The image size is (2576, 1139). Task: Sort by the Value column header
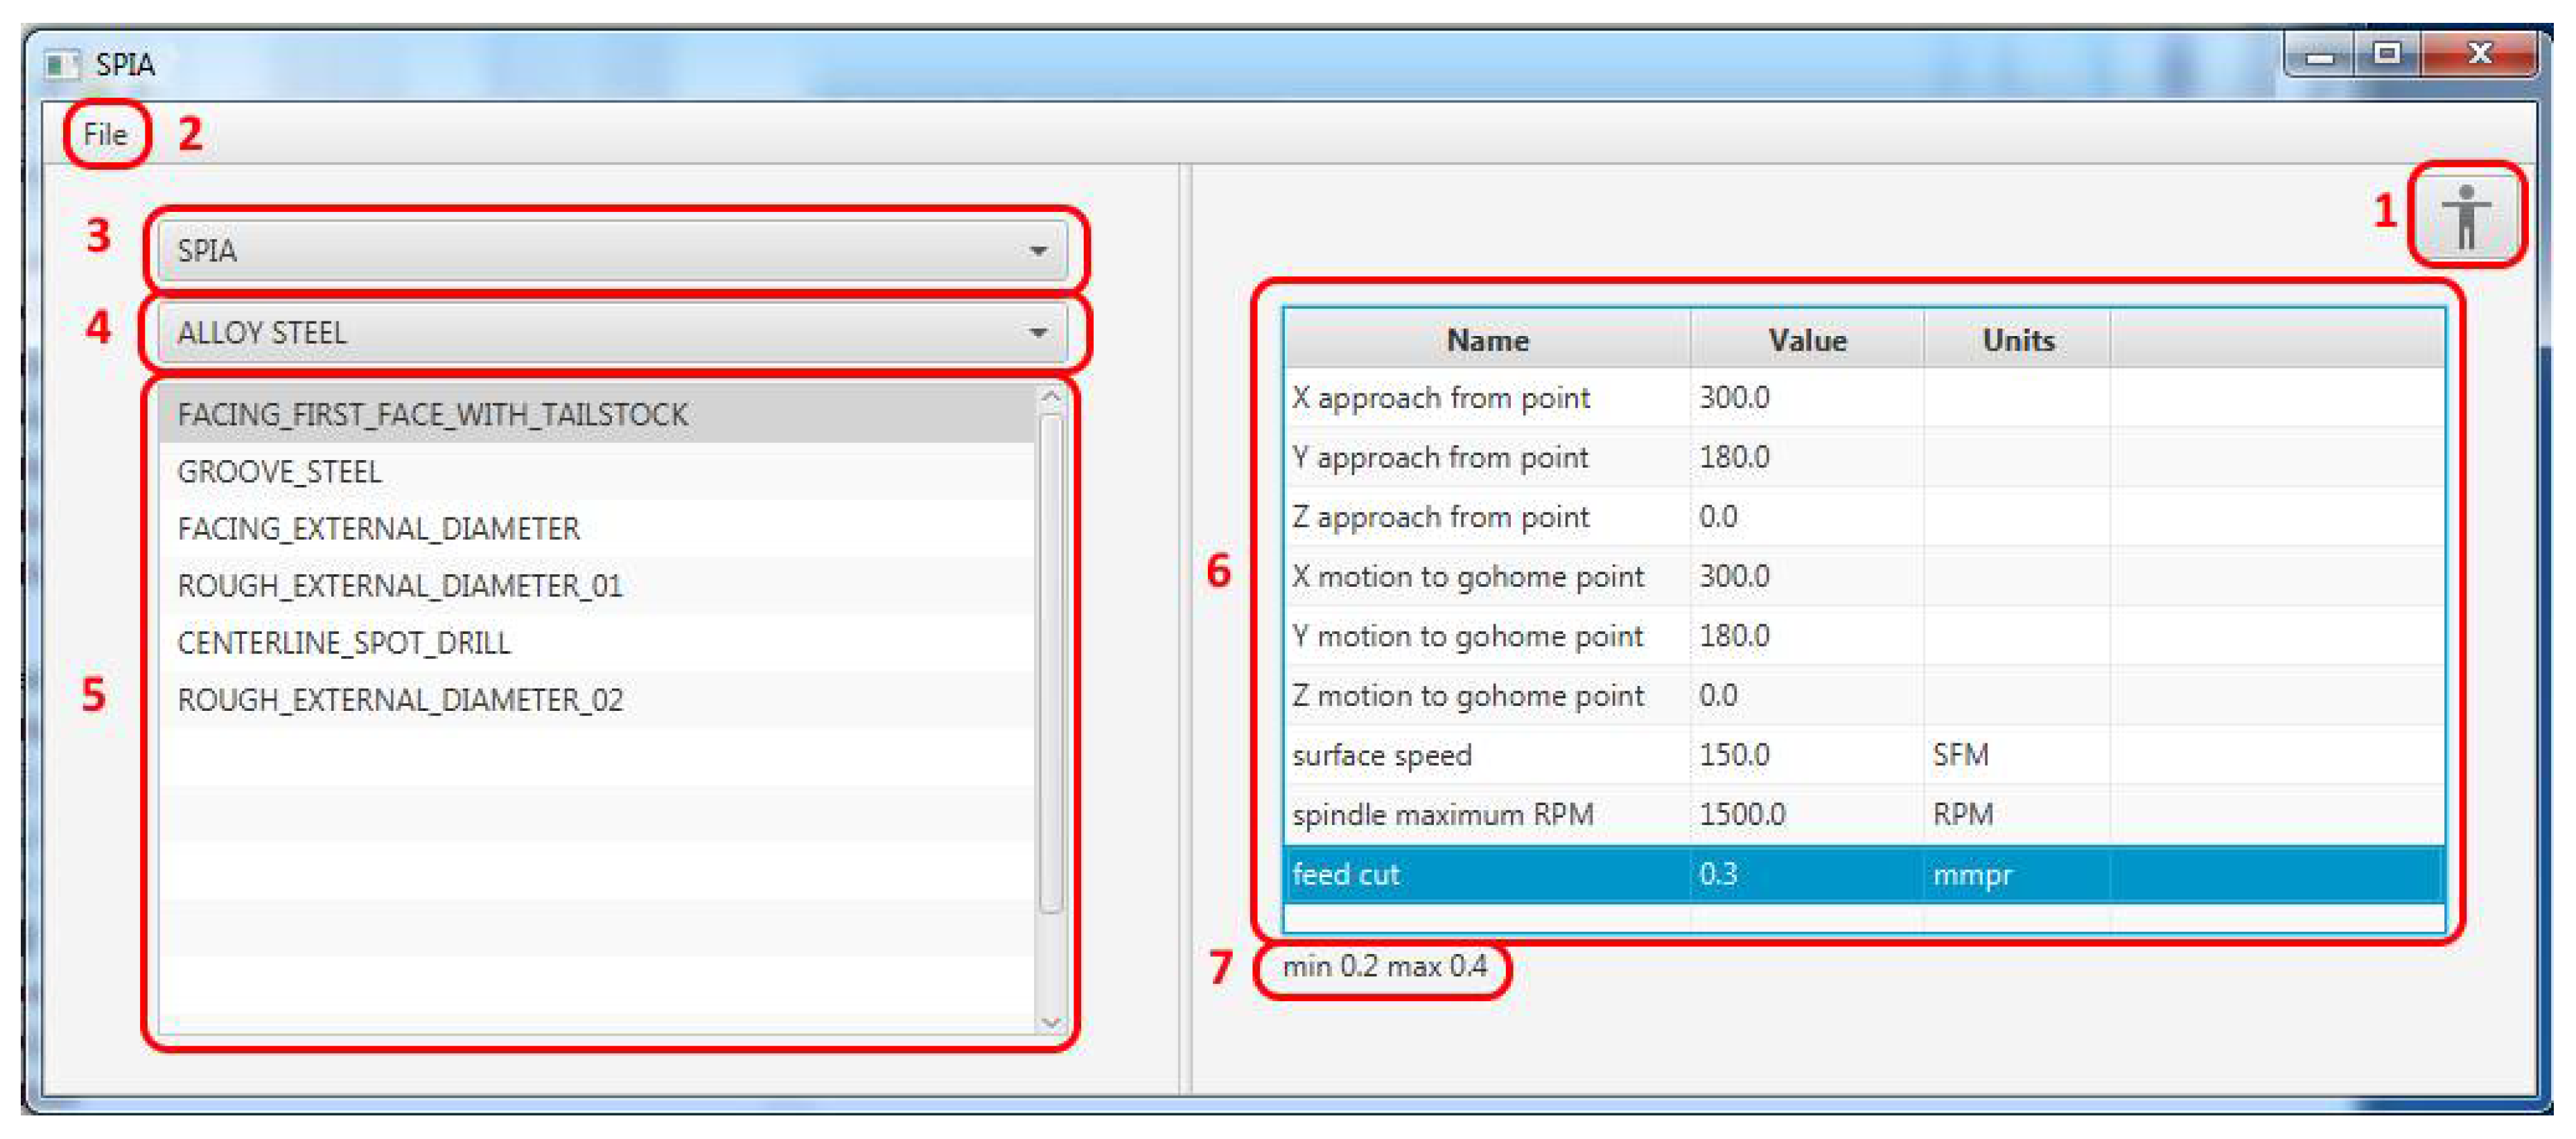[1806, 340]
